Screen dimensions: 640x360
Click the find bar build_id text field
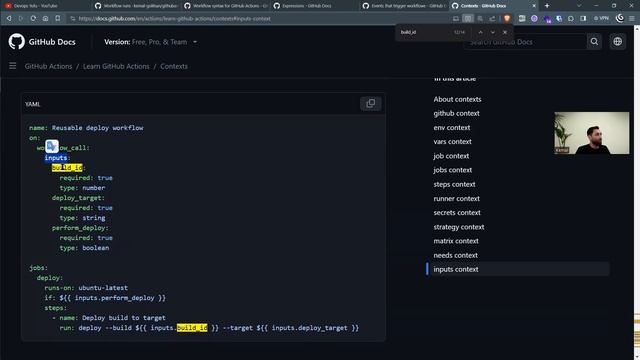[424, 32]
